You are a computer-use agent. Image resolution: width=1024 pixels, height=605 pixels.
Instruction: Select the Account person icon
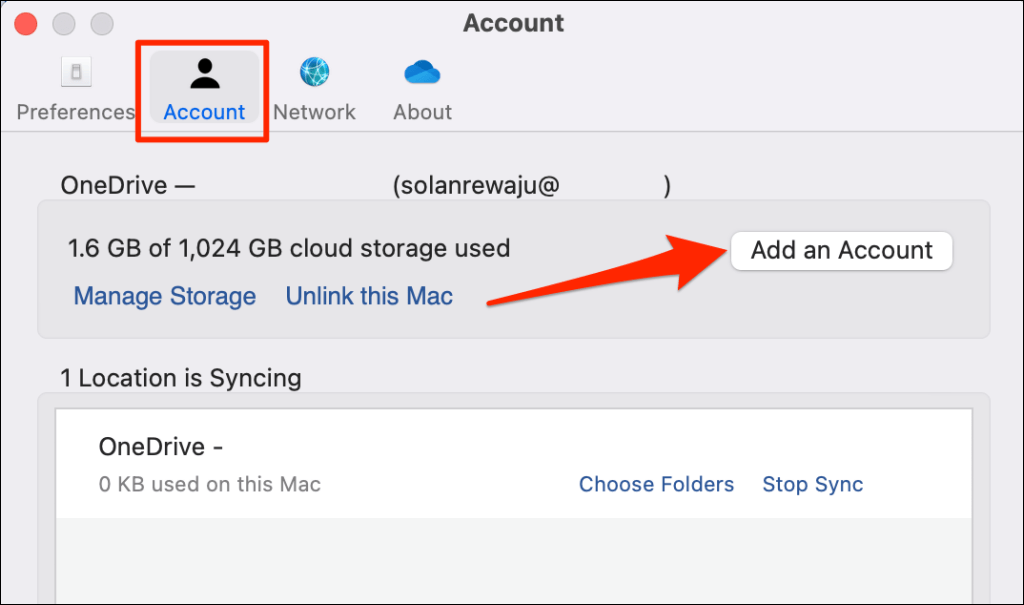pyautogui.click(x=204, y=73)
